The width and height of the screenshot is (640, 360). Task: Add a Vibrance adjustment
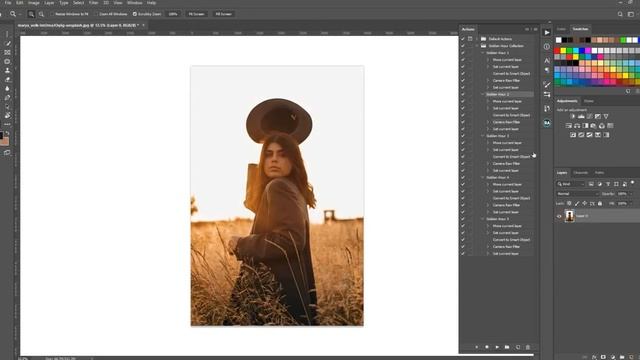[x=606, y=116]
